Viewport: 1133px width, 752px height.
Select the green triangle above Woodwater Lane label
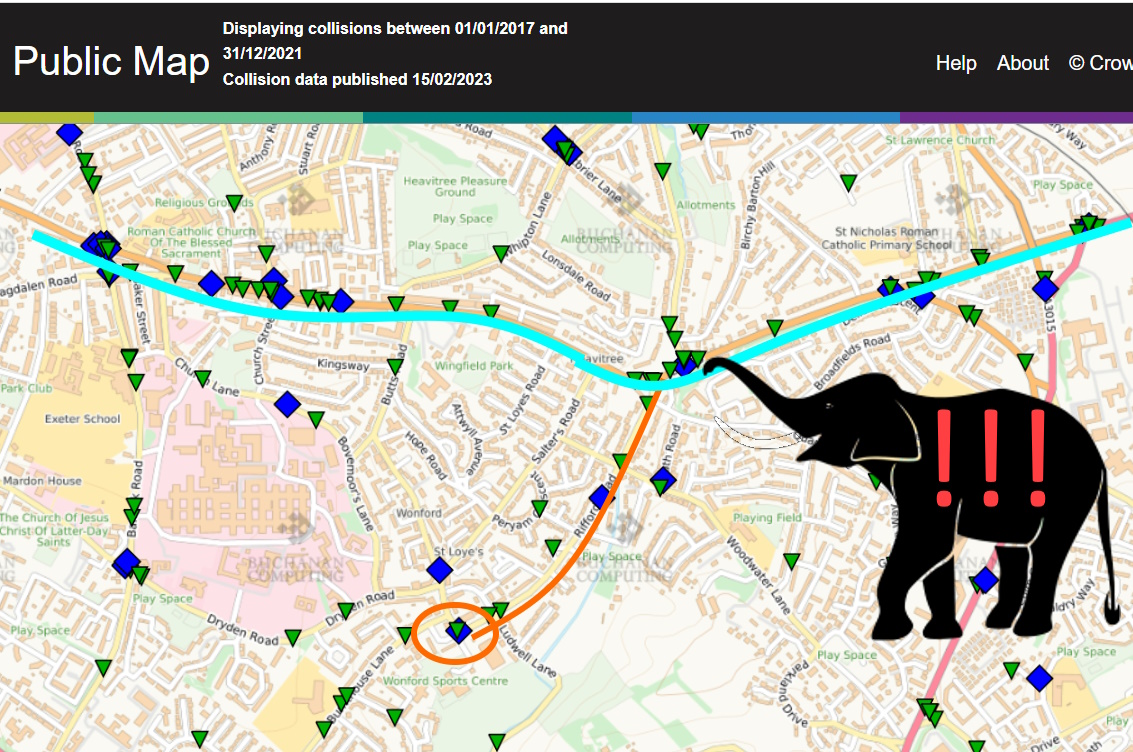(792, 561)
